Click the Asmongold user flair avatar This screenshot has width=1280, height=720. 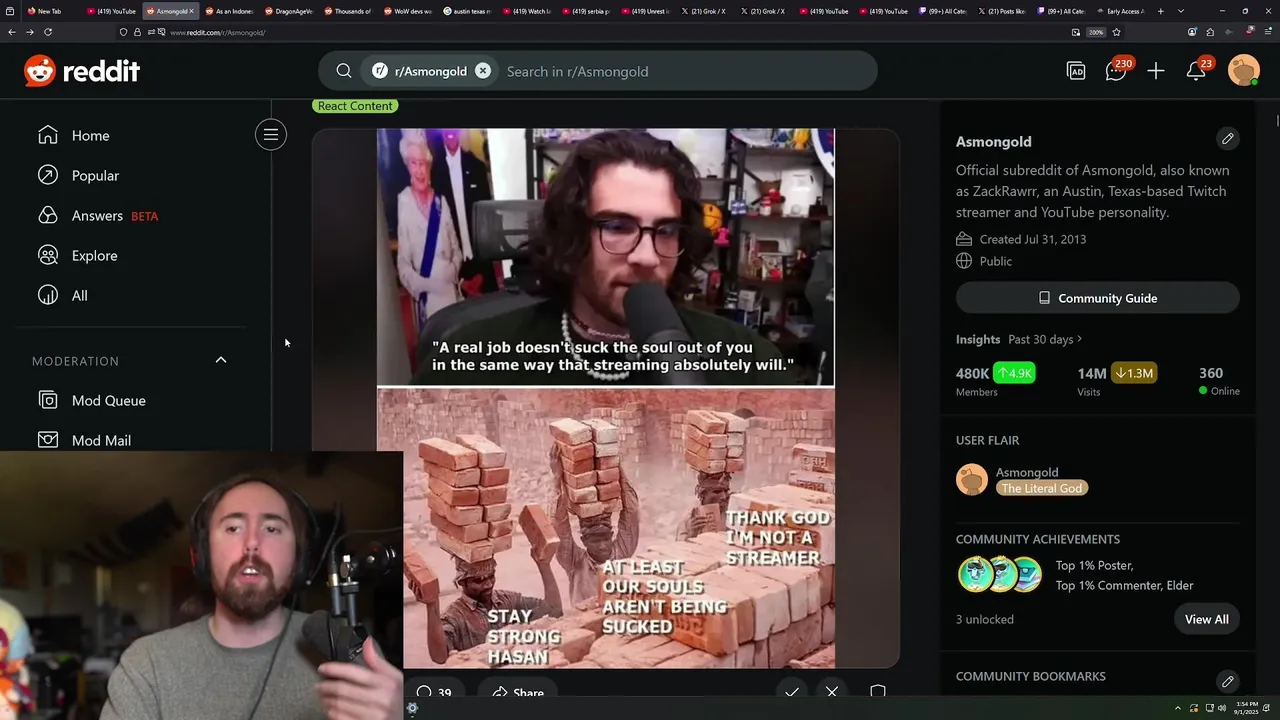tap(972, 480)
